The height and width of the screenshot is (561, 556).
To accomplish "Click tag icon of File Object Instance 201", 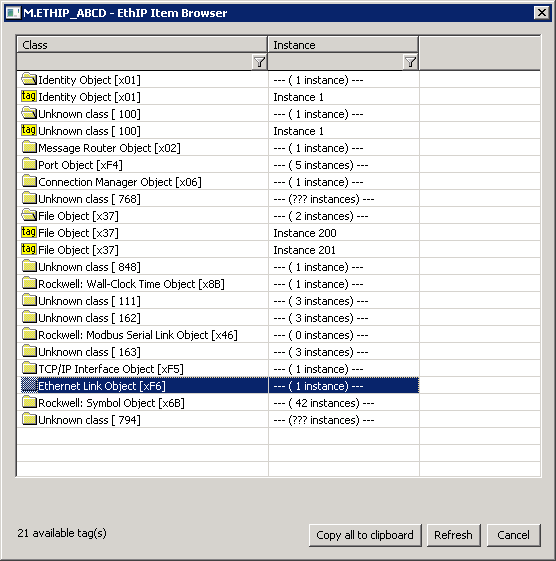I will 29,249.
